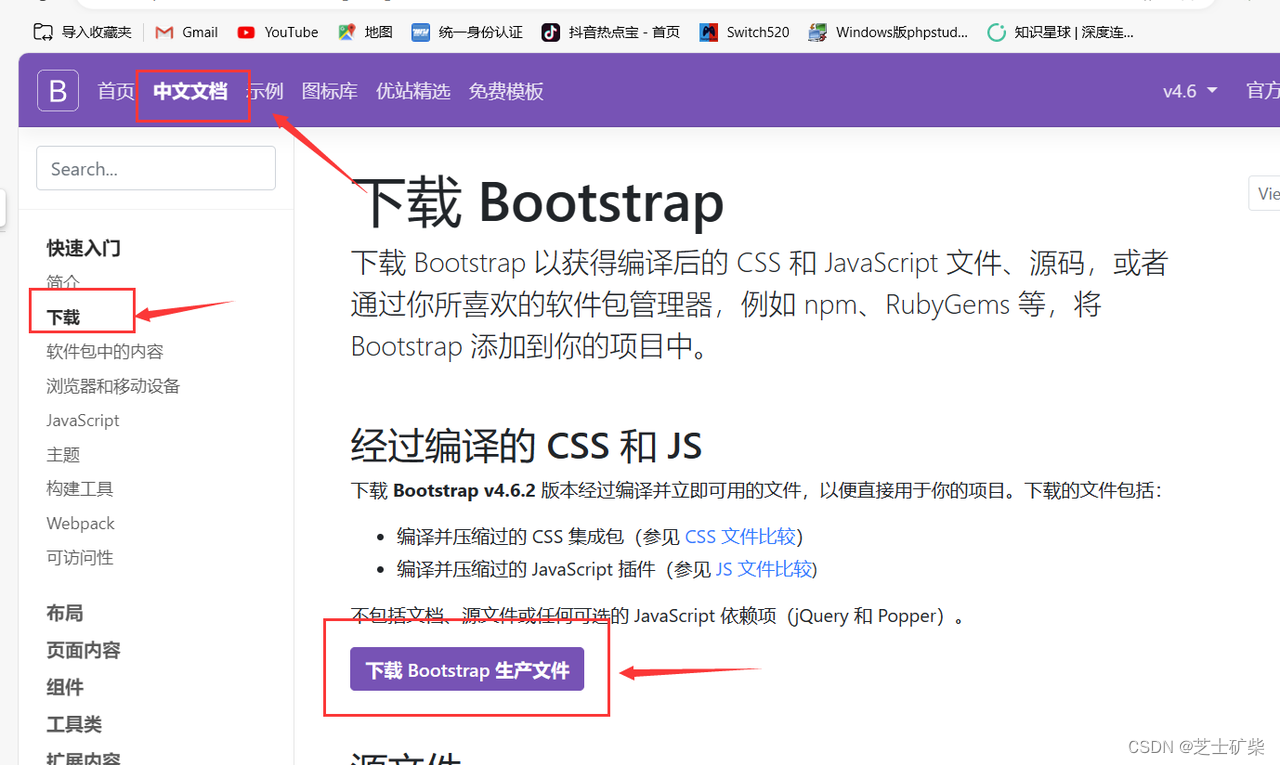Open the Gmail bookmark

pos(186,31)
